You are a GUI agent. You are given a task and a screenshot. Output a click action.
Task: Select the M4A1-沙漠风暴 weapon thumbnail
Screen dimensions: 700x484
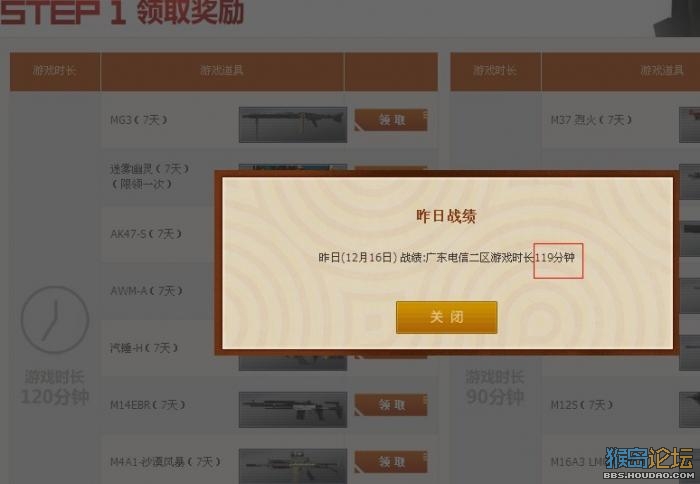(x=293, y=466)
